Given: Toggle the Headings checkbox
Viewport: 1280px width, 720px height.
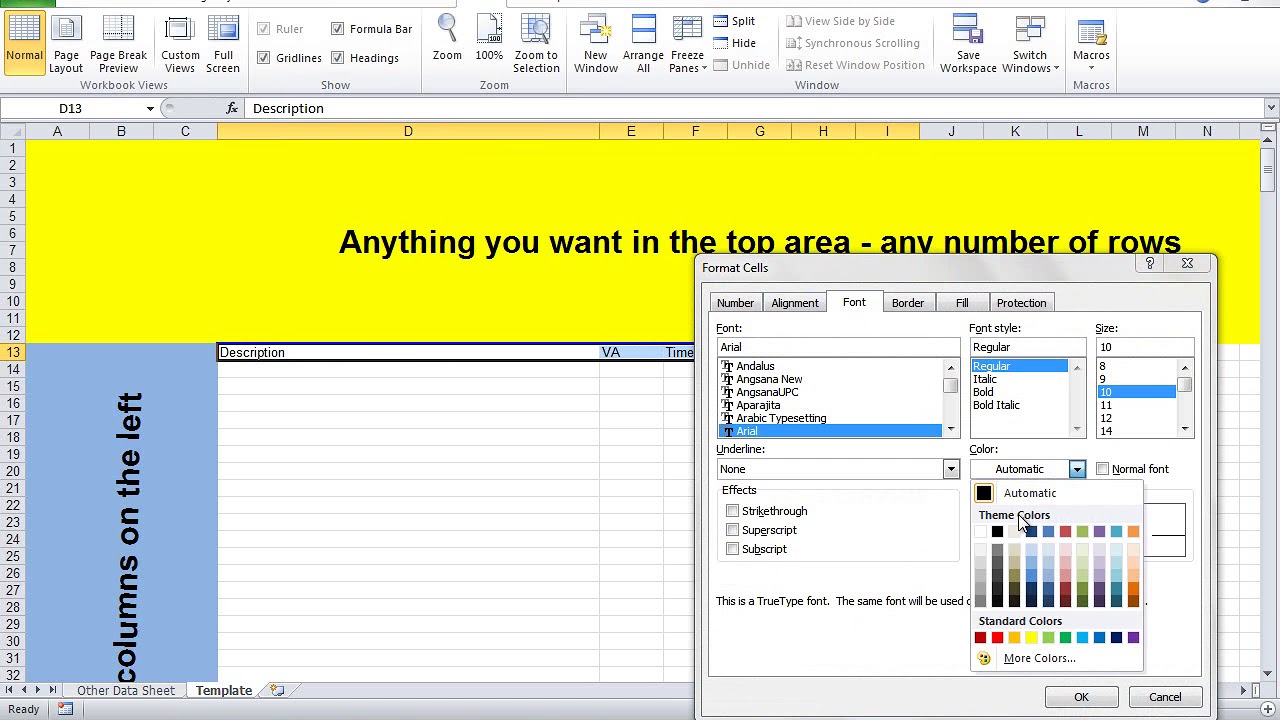Looking at the screenshot, I should [337, 58].
